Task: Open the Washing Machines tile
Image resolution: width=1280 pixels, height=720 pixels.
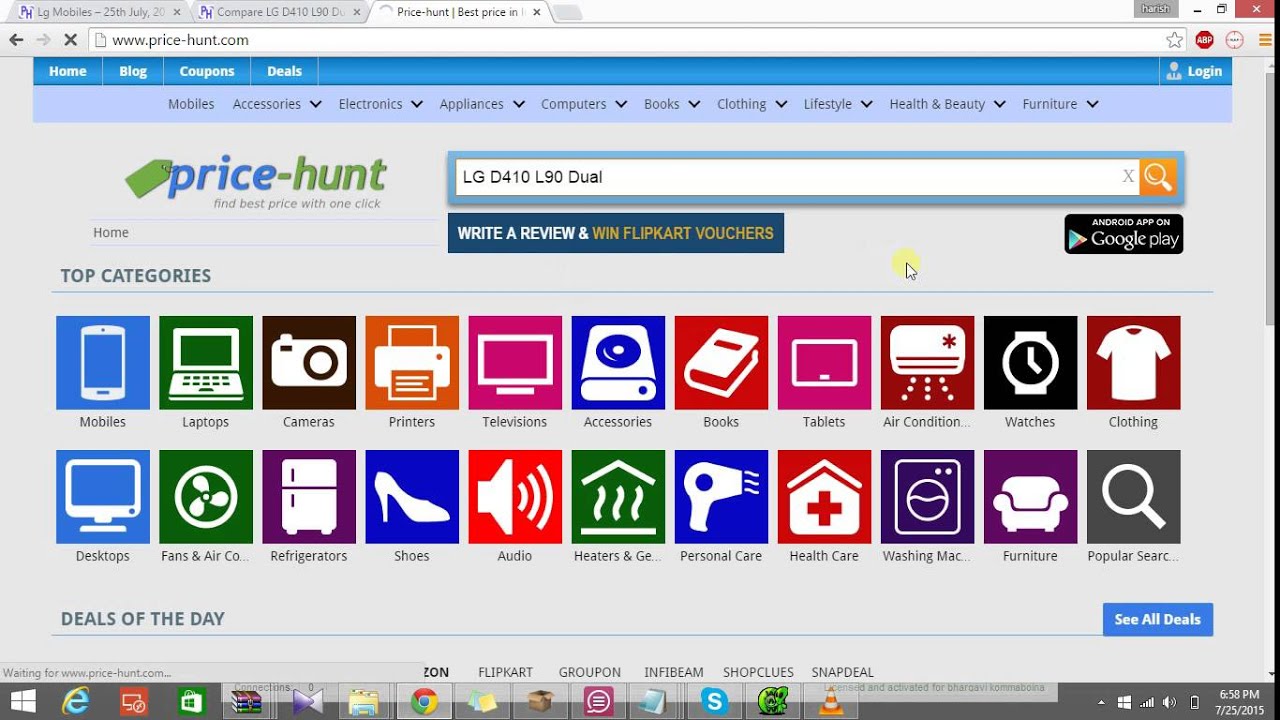Action: pyautogui.click(x=927, y=497)
